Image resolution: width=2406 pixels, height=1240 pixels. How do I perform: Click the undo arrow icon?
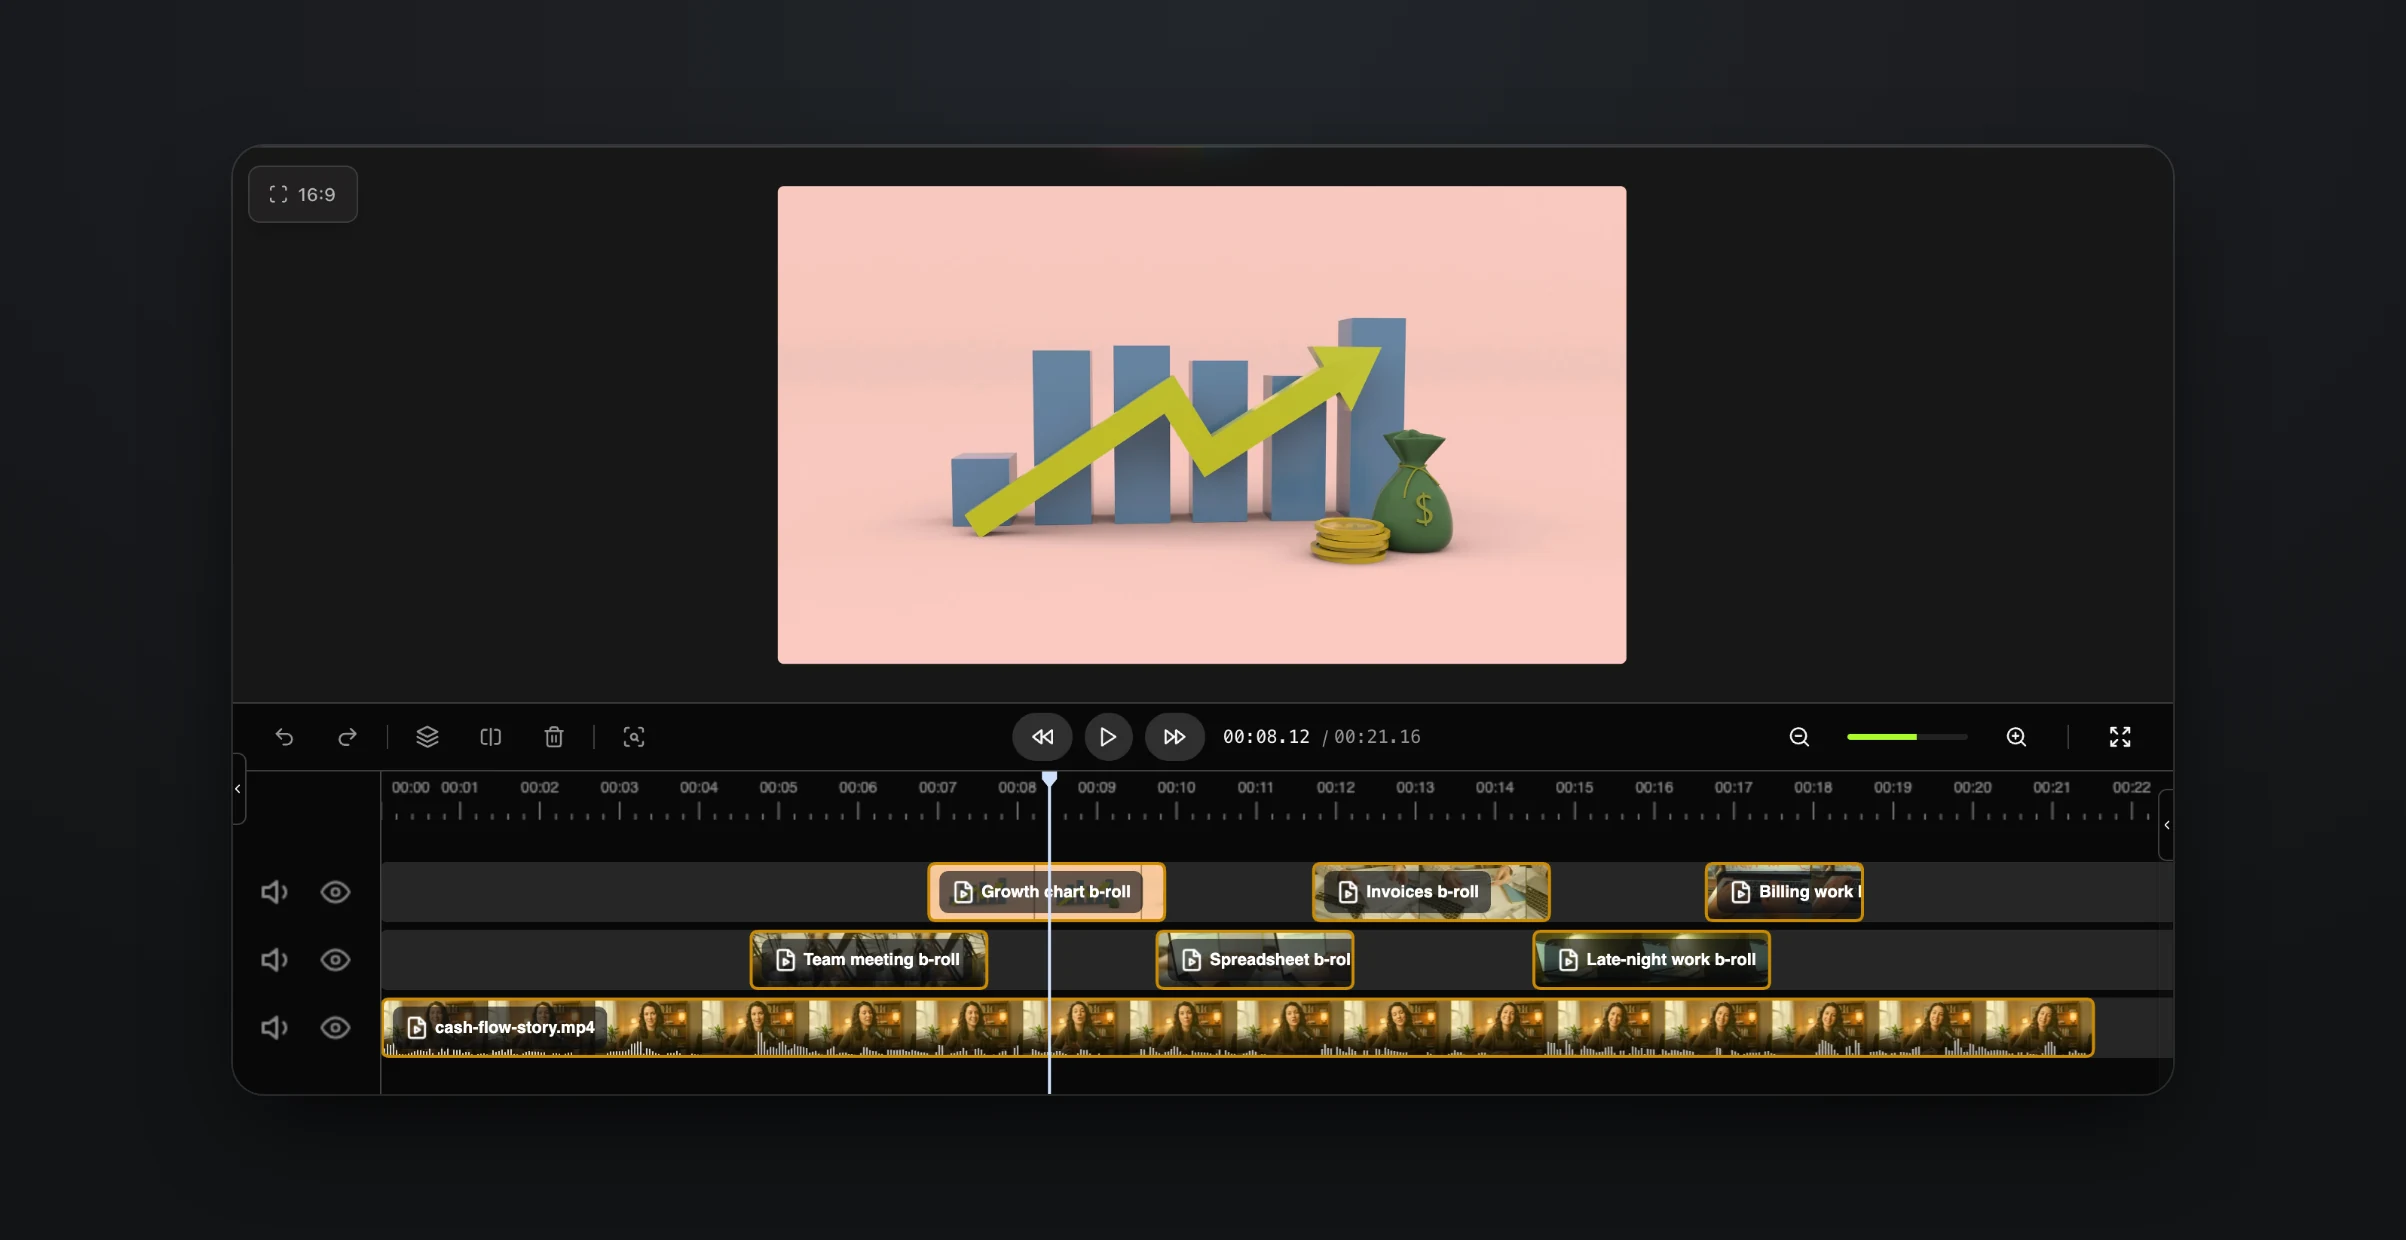coord(284,737)
